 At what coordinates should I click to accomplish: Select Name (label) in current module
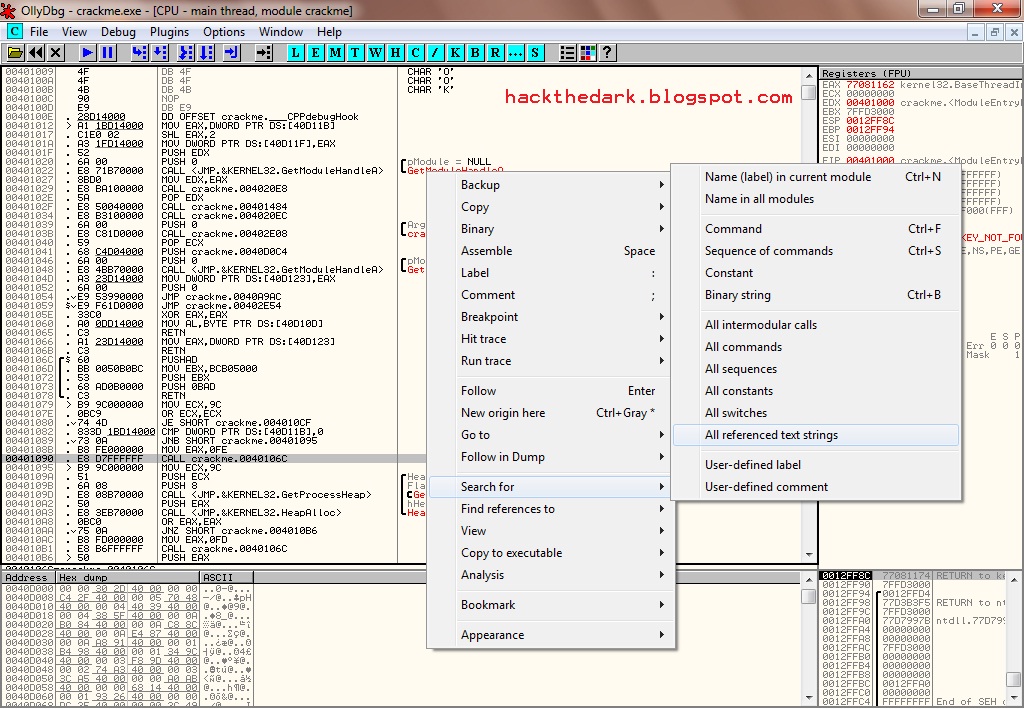tap(816, 177)
